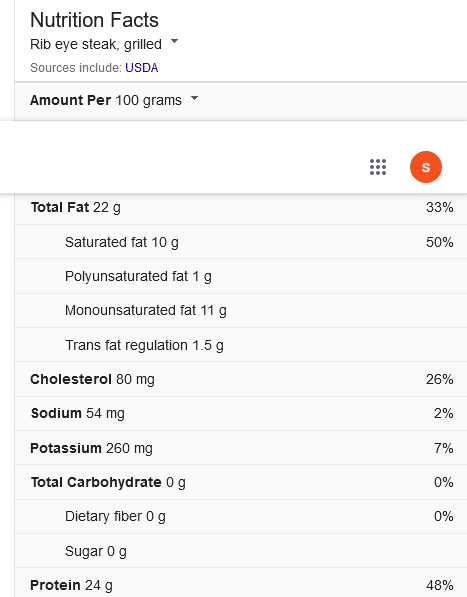
Task: Select the Total Fat 22 g row
Action: [x=241, y=208]
